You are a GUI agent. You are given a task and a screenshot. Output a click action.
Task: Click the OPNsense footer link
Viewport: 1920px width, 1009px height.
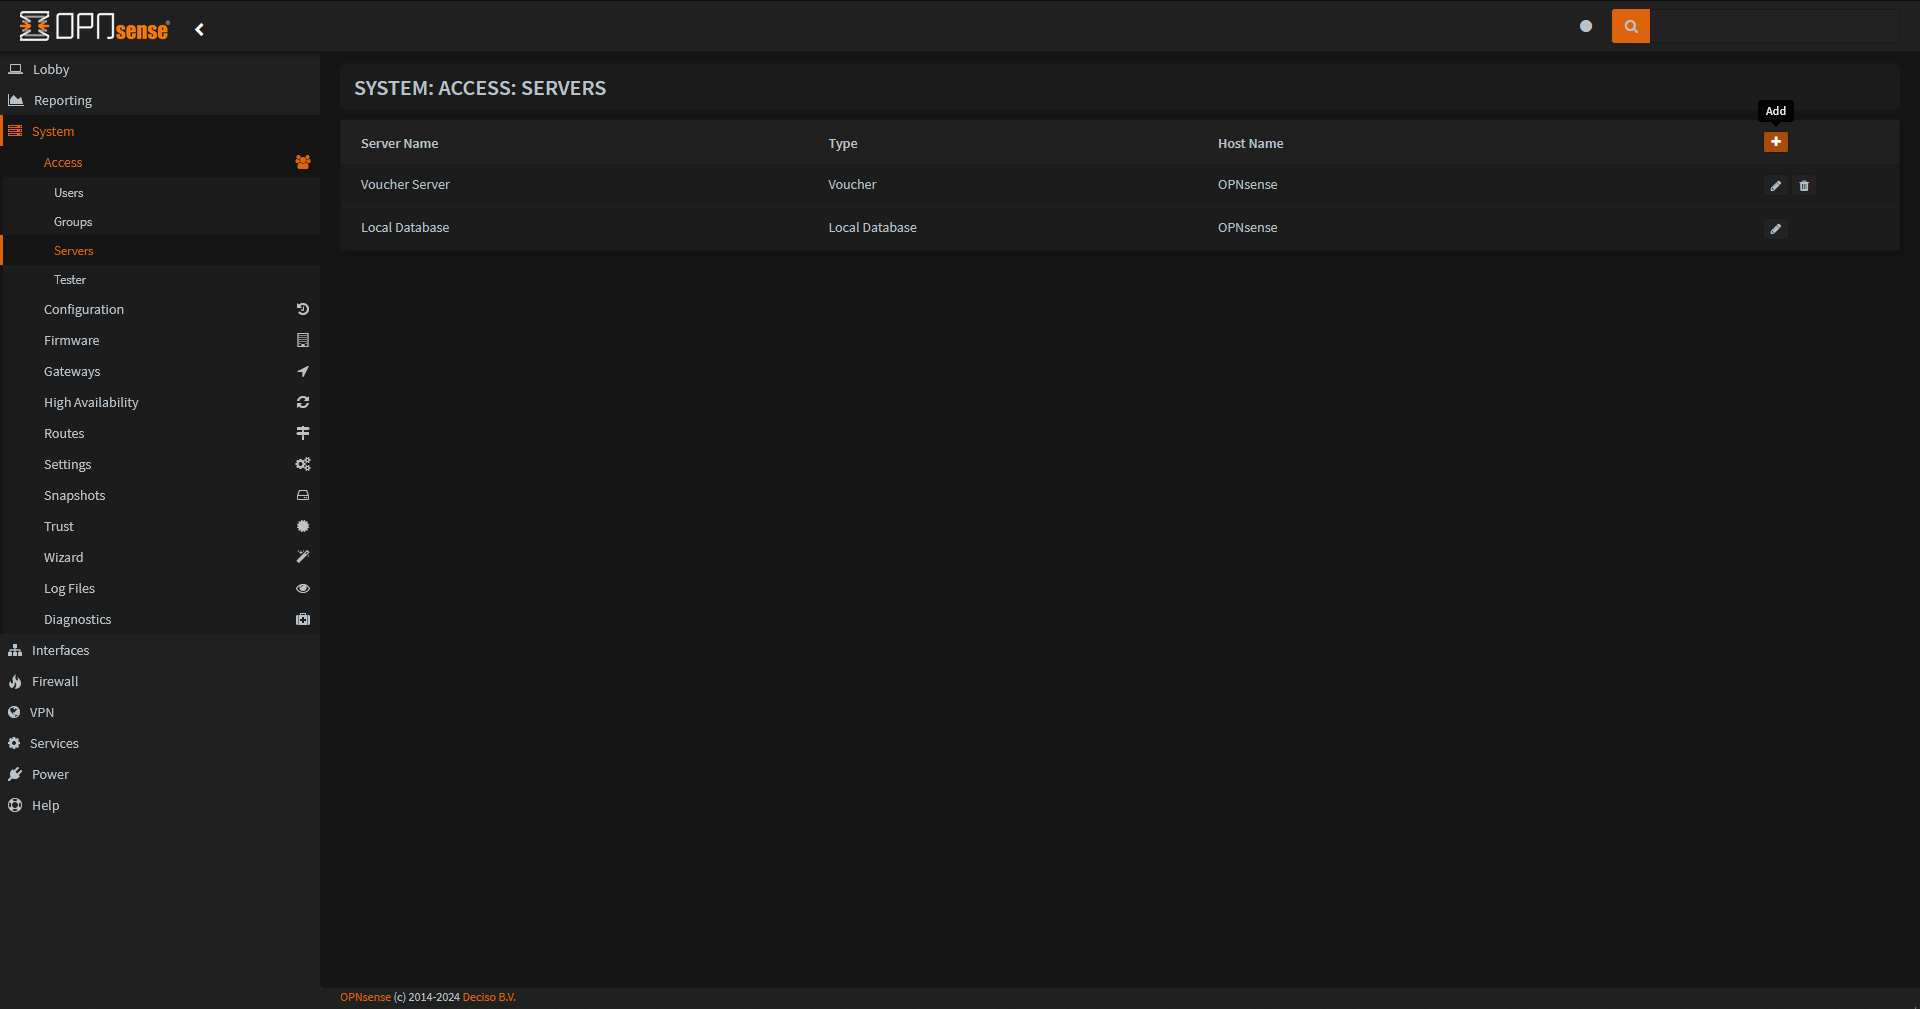(365, 997)
